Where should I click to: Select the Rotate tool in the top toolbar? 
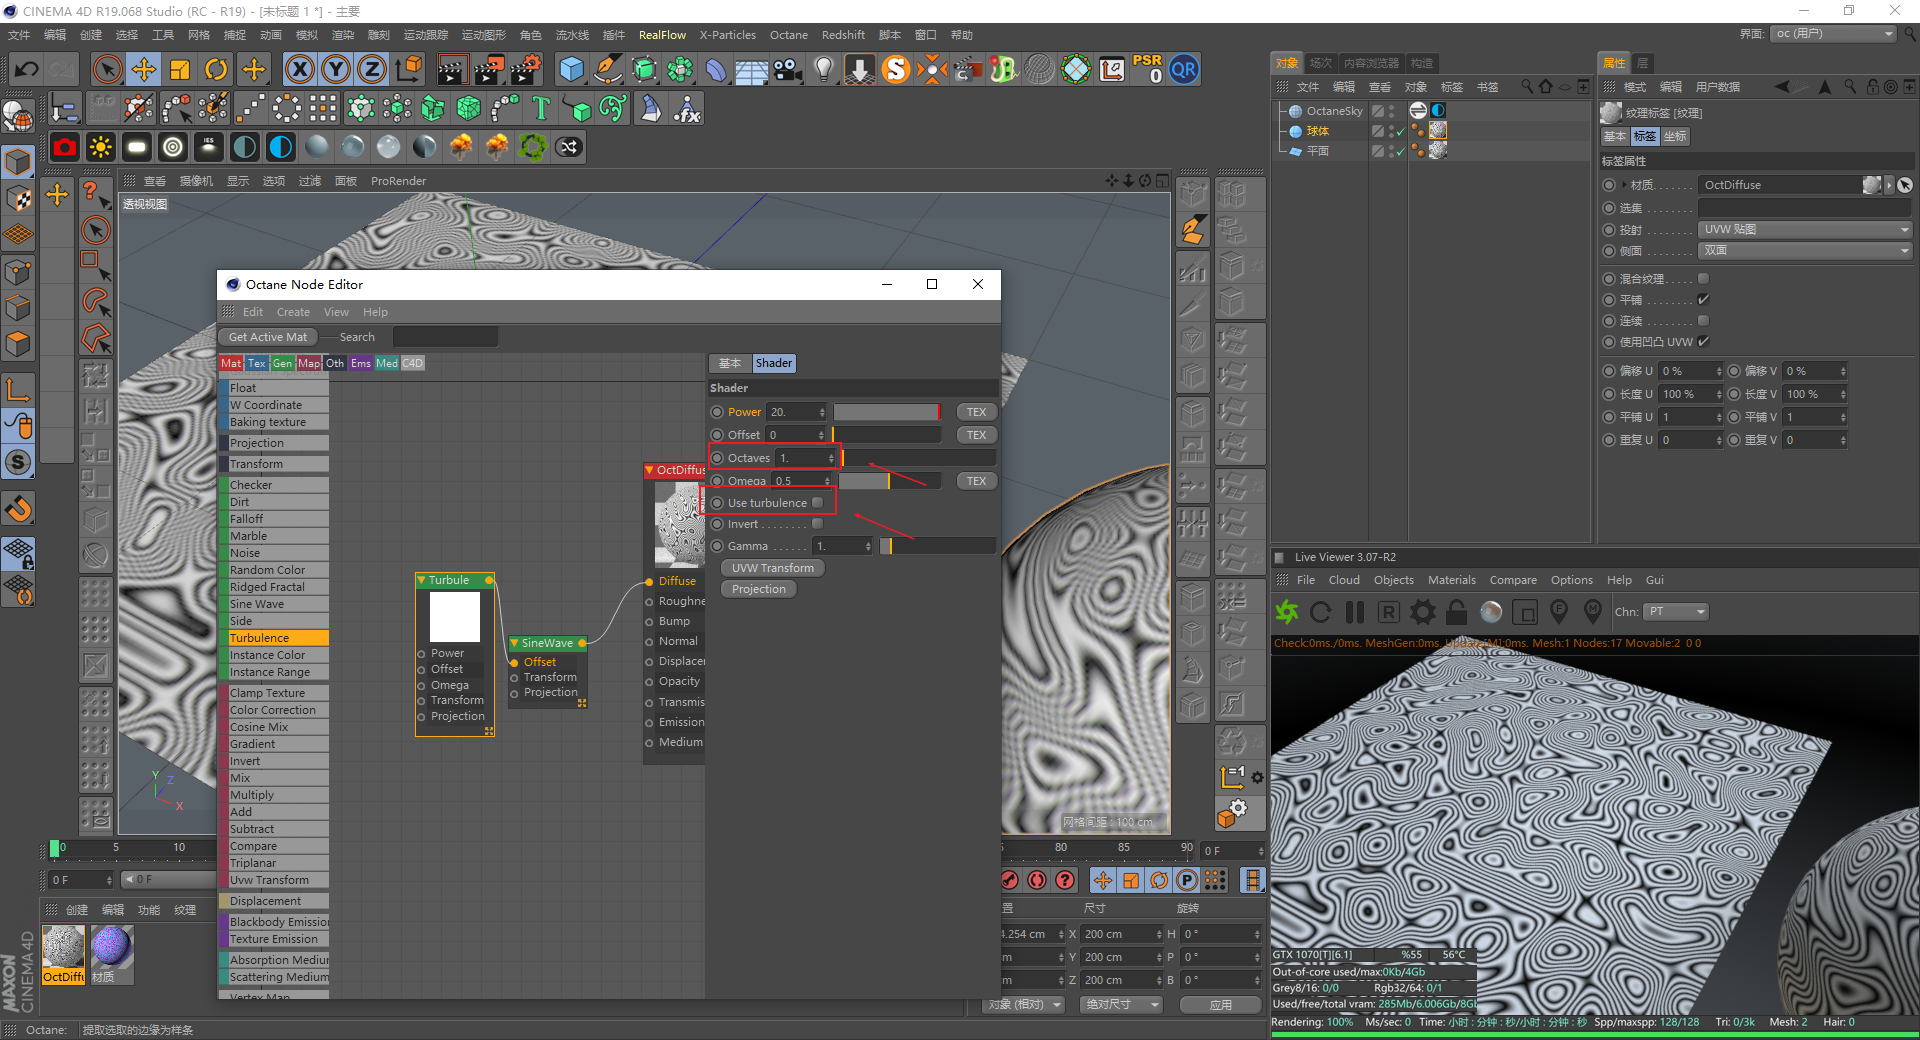(216, 70)
